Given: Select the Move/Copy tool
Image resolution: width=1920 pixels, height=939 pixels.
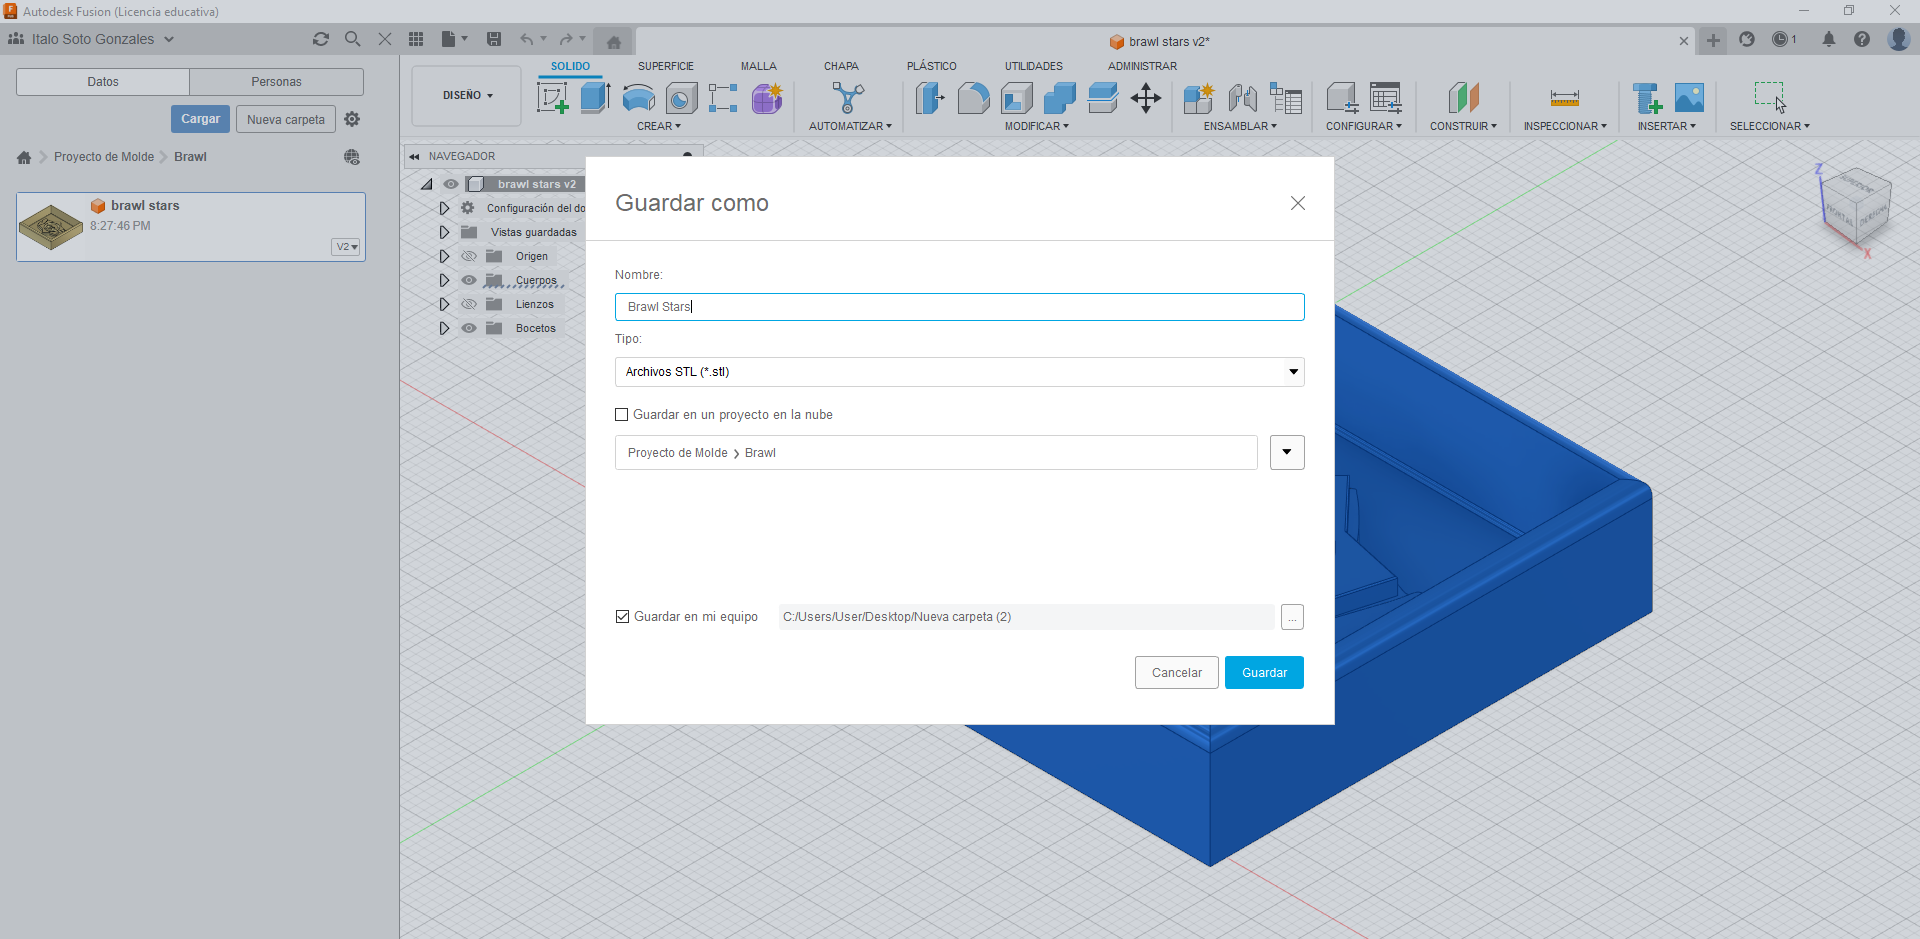Looking at the screenshot, I should (1146, 98).
